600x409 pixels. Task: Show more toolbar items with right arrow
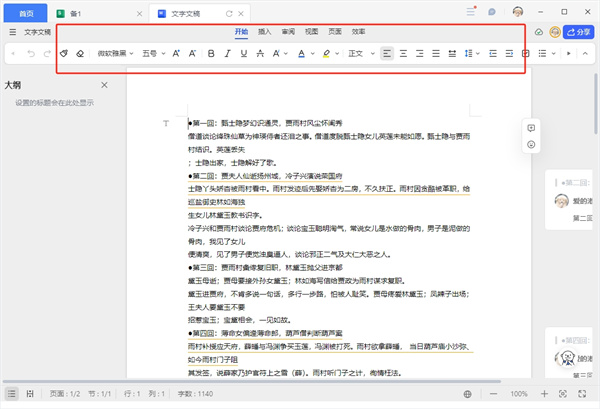569,54
